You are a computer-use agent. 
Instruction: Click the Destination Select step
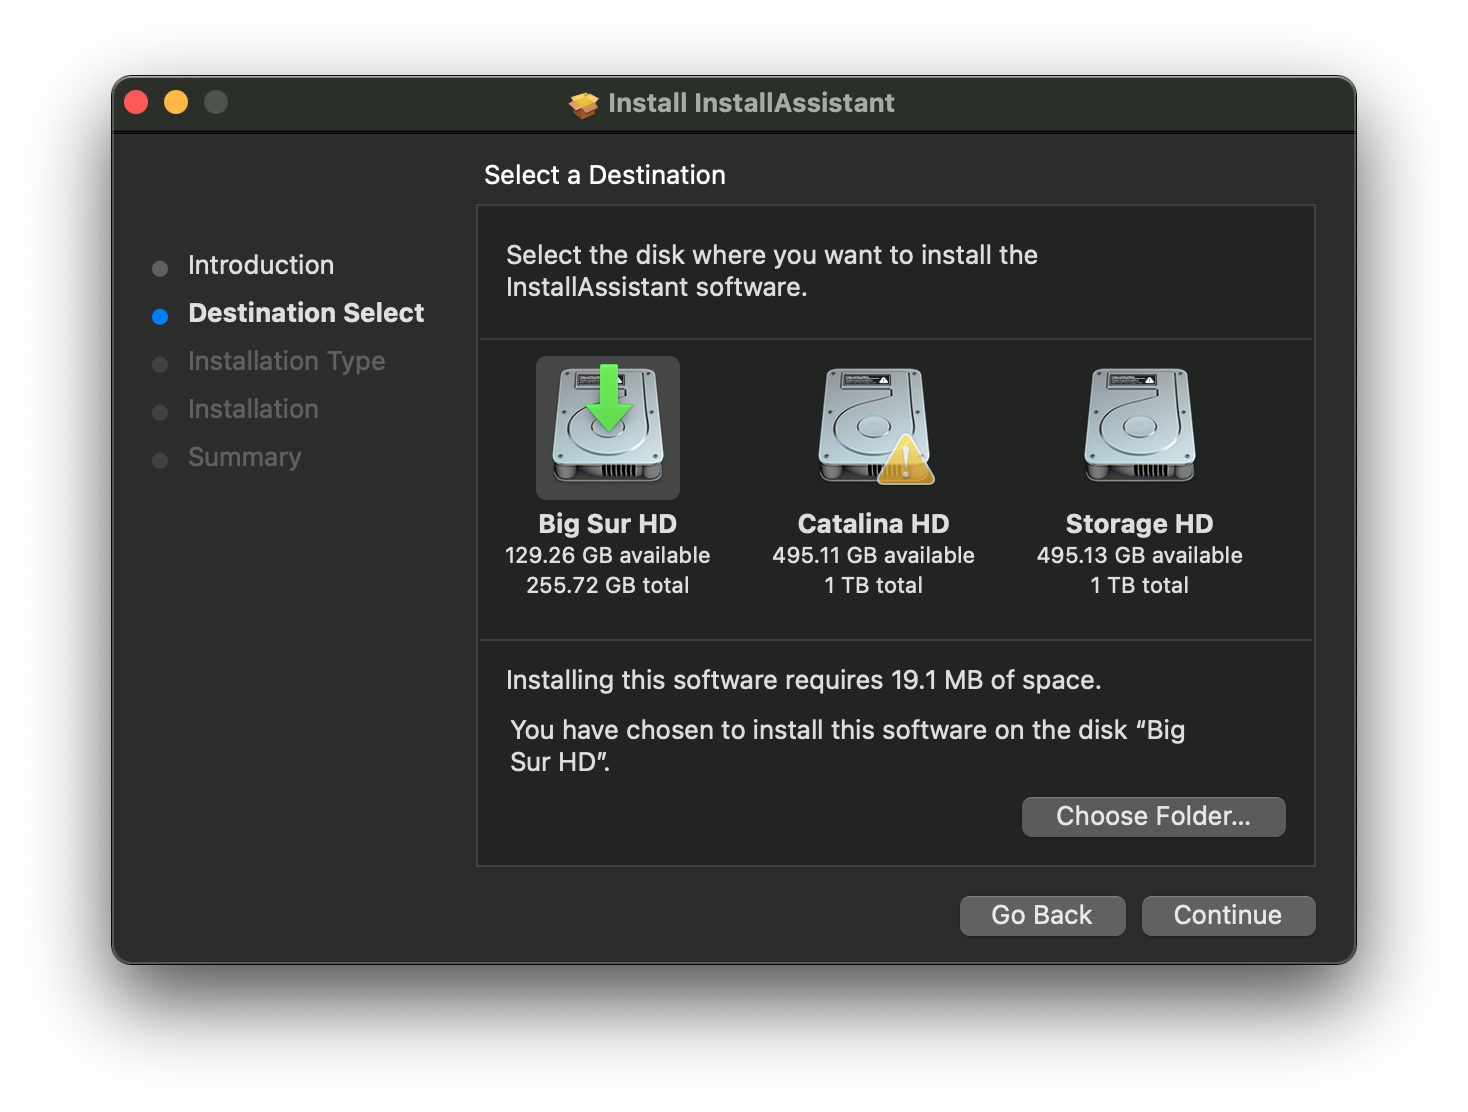pyautogui.click(x=306, y=313)
